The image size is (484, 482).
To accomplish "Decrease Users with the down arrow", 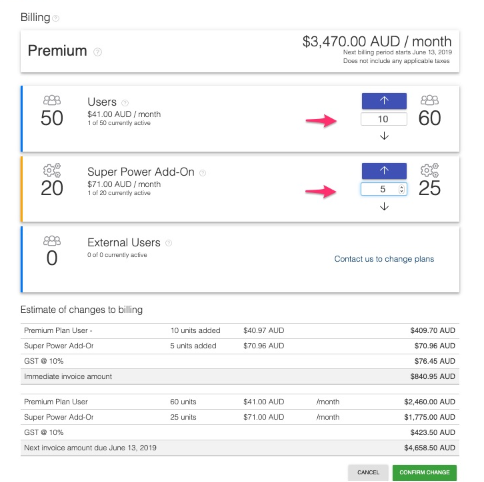I will pos(384,136).
